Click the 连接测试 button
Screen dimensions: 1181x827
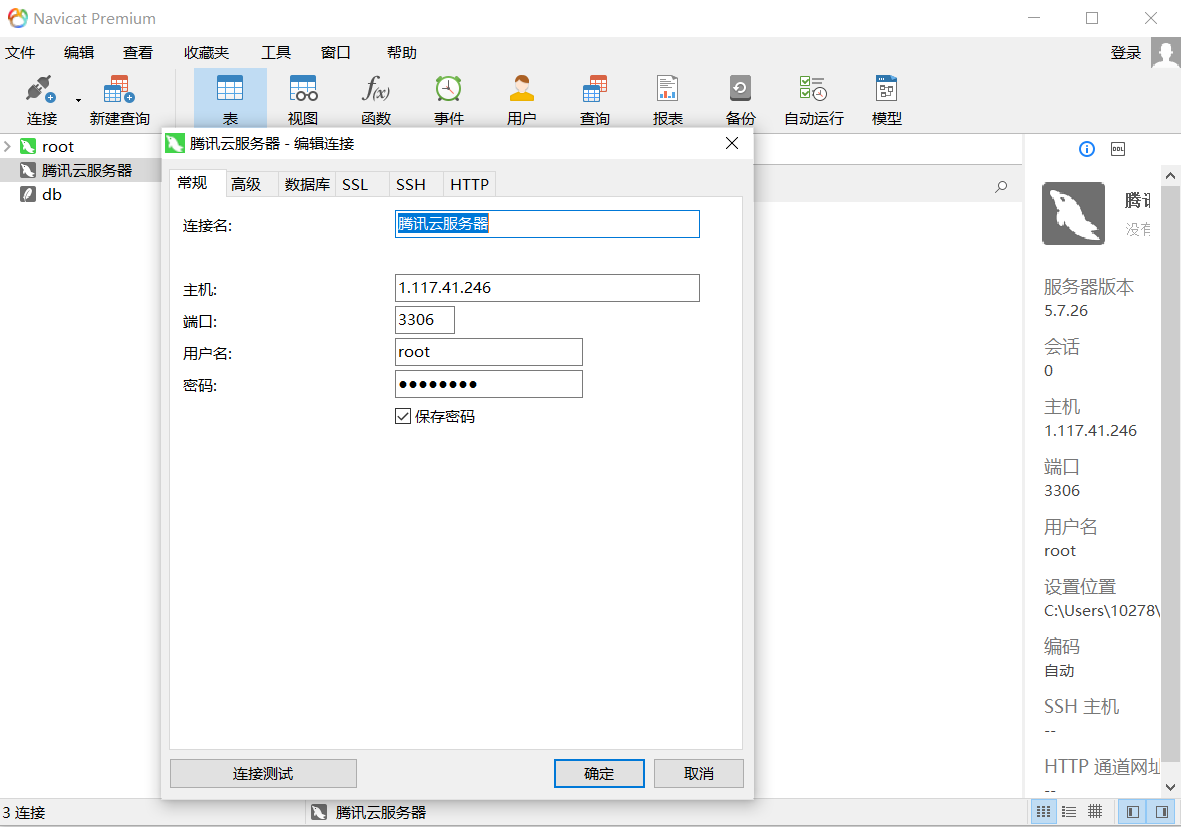pyautogui.click(x=263, y=774)
